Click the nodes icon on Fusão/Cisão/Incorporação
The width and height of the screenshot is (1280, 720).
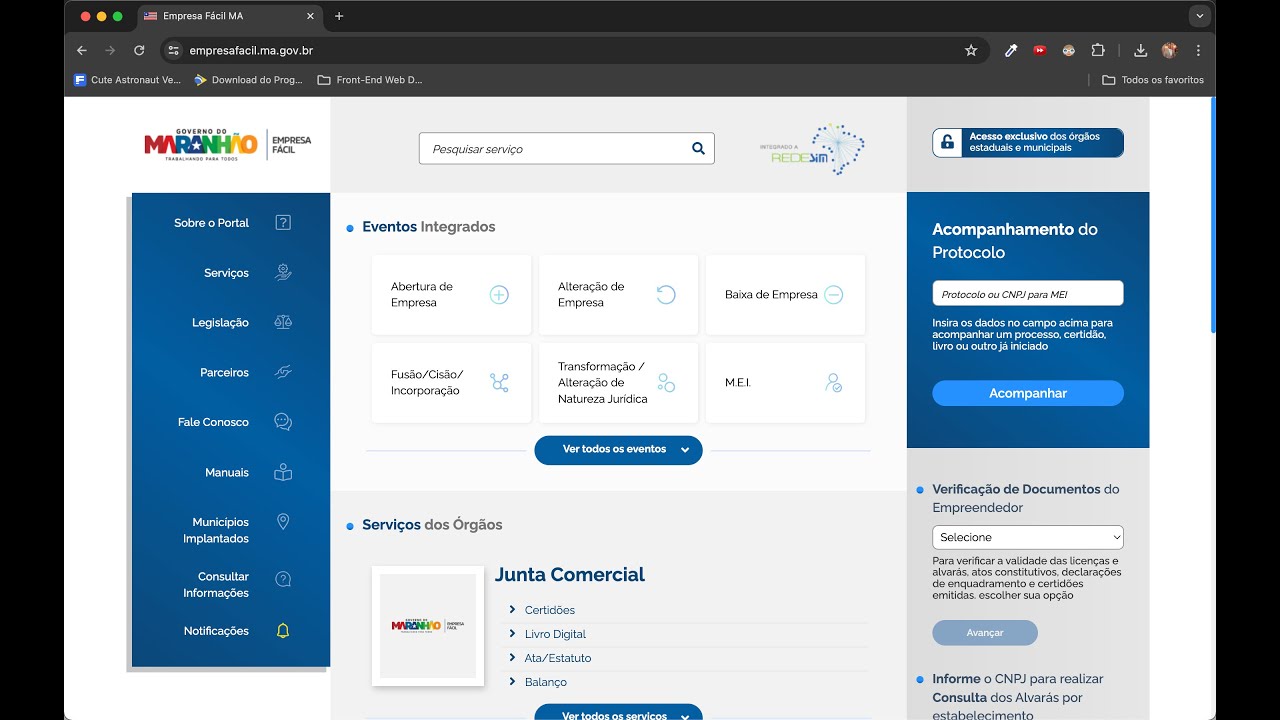(499, 383)
